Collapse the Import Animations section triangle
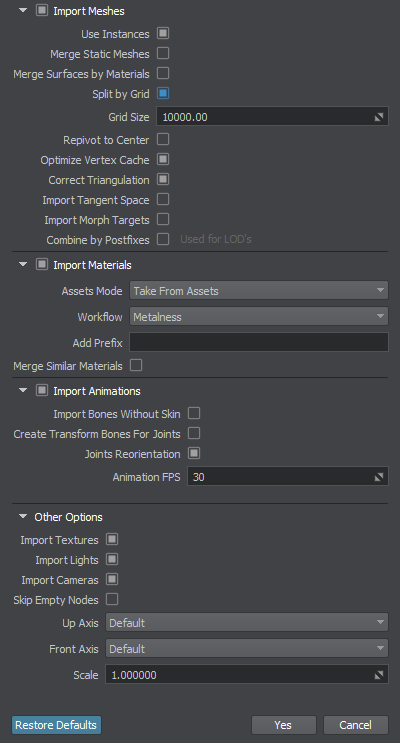The image size is (400, 743). click(23, 390)
